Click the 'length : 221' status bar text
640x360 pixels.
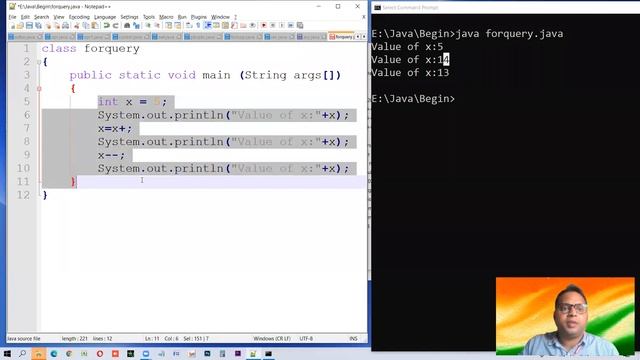coord(75,338)
